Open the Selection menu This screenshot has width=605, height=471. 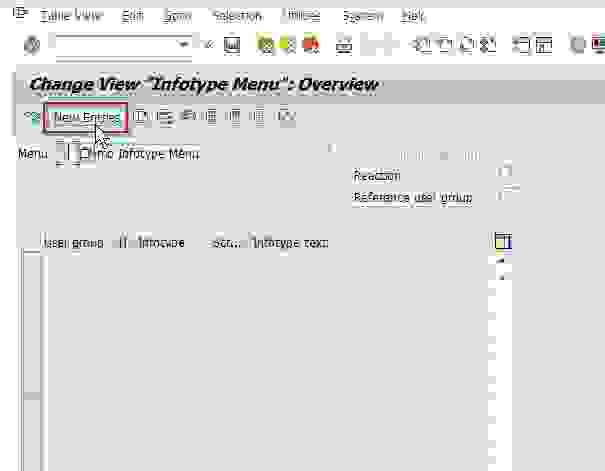237,16
